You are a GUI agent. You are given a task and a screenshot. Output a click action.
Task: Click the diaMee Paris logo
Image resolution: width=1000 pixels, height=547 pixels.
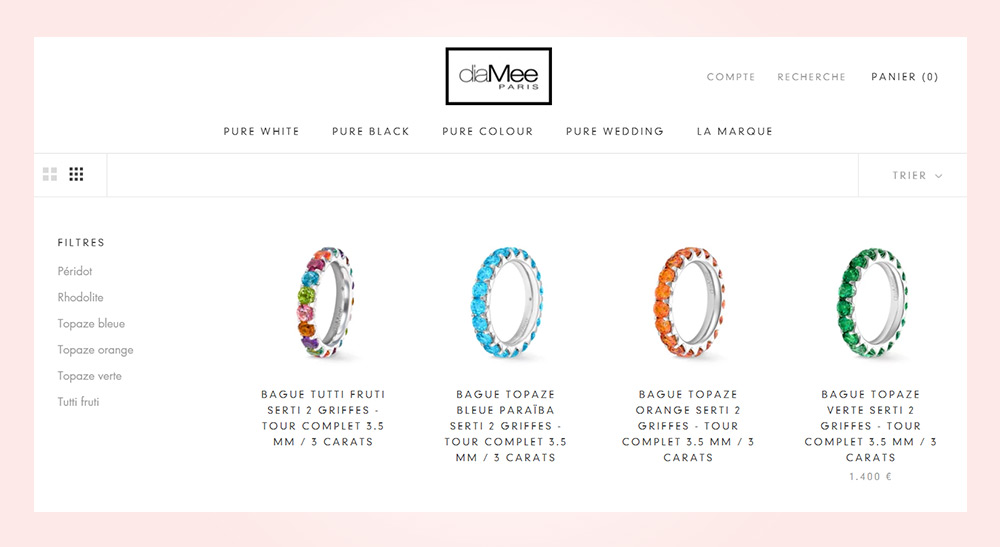pyautogui.click(x=499, y=76)
